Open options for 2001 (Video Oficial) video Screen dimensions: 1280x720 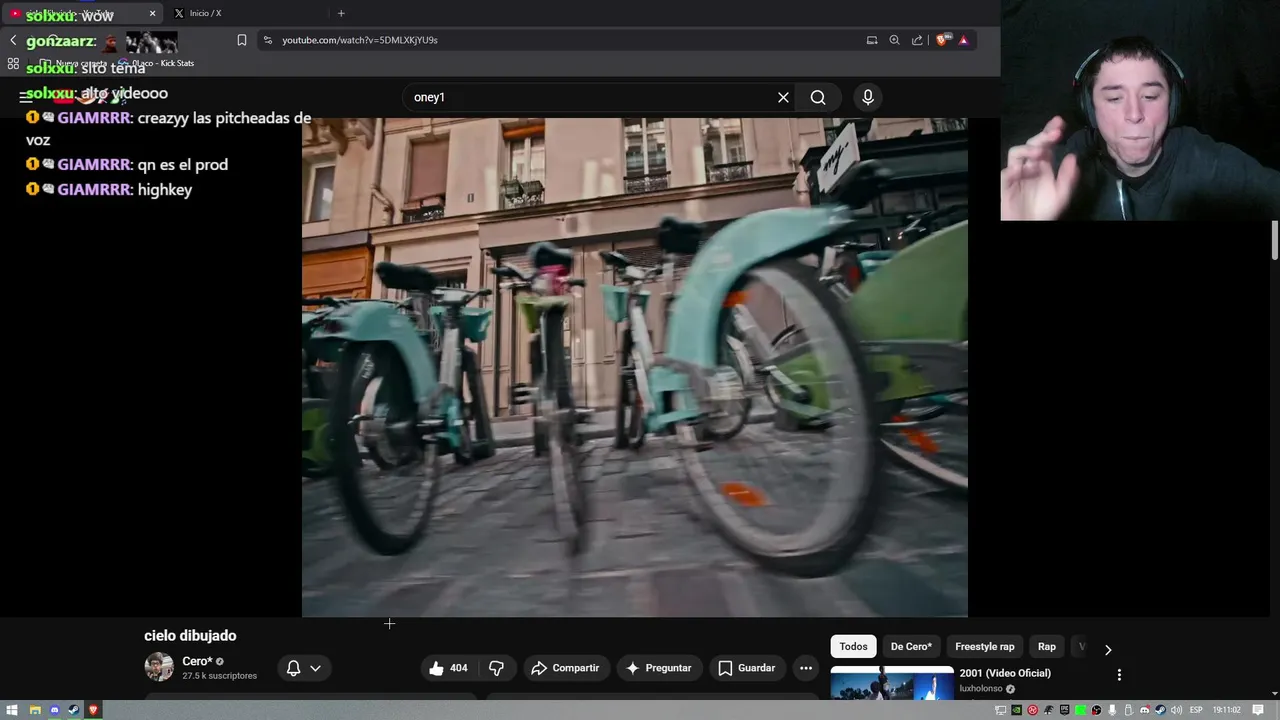[1119, 675]
